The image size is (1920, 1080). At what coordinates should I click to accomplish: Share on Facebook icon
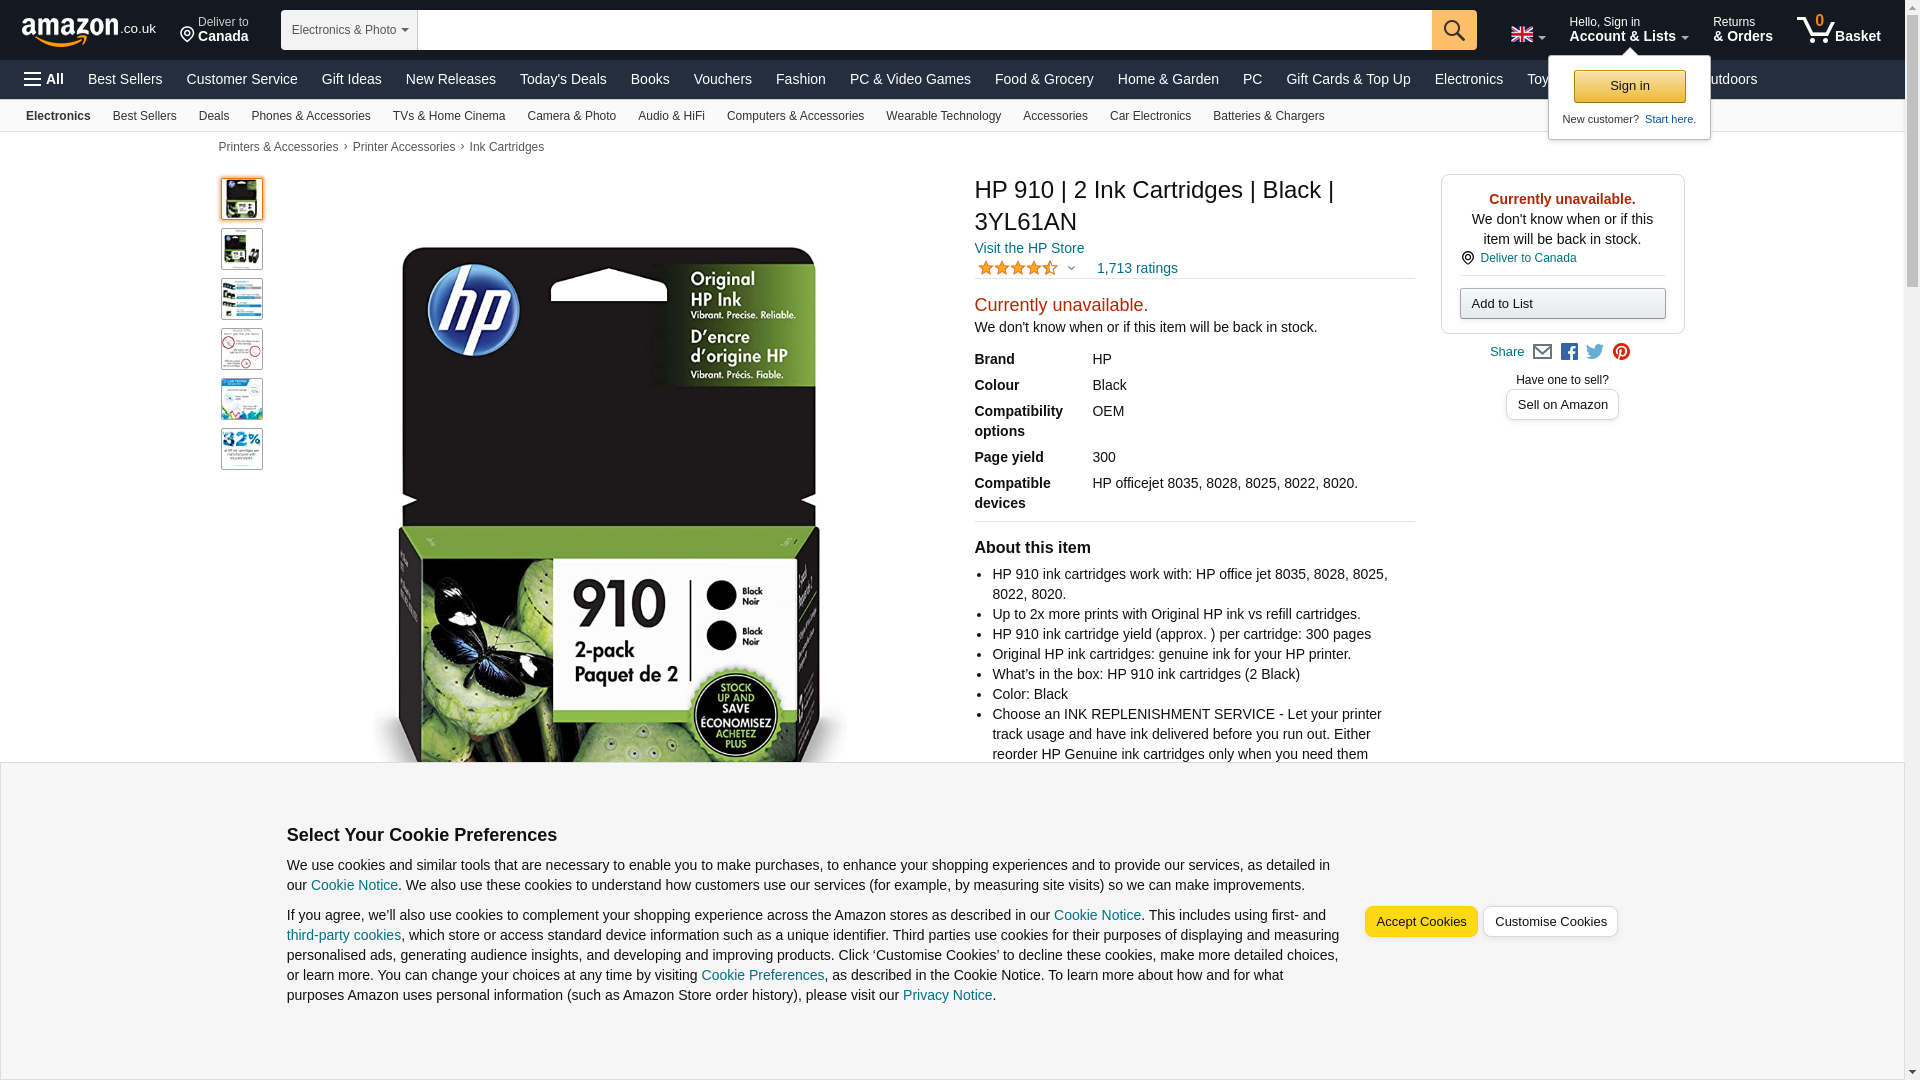tap(1569, 352)
